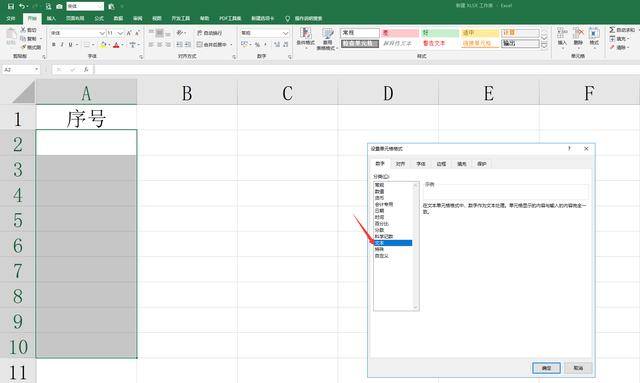Center text horizontally in cell
This screenshot has height=383, width=640.
pos(160,45)
